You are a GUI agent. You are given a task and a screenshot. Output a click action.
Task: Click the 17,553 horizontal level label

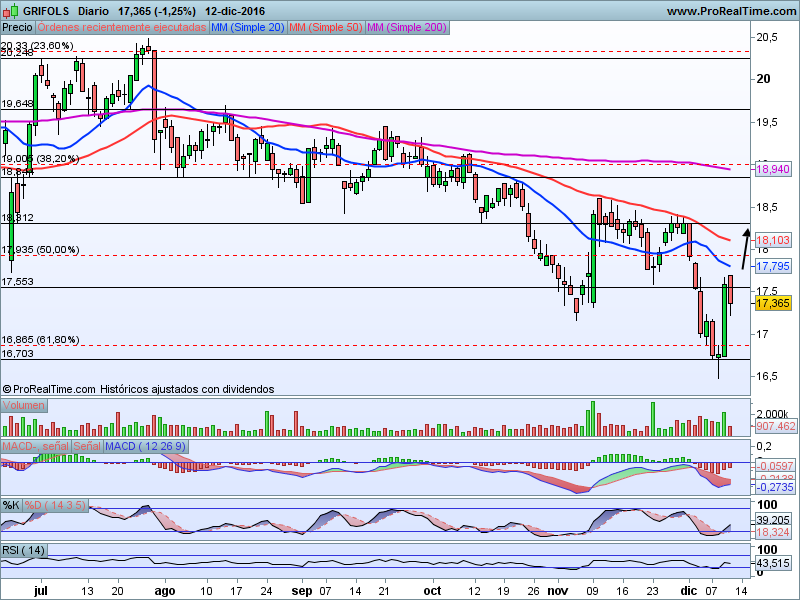pyautogui.click(x=17, y=282)
